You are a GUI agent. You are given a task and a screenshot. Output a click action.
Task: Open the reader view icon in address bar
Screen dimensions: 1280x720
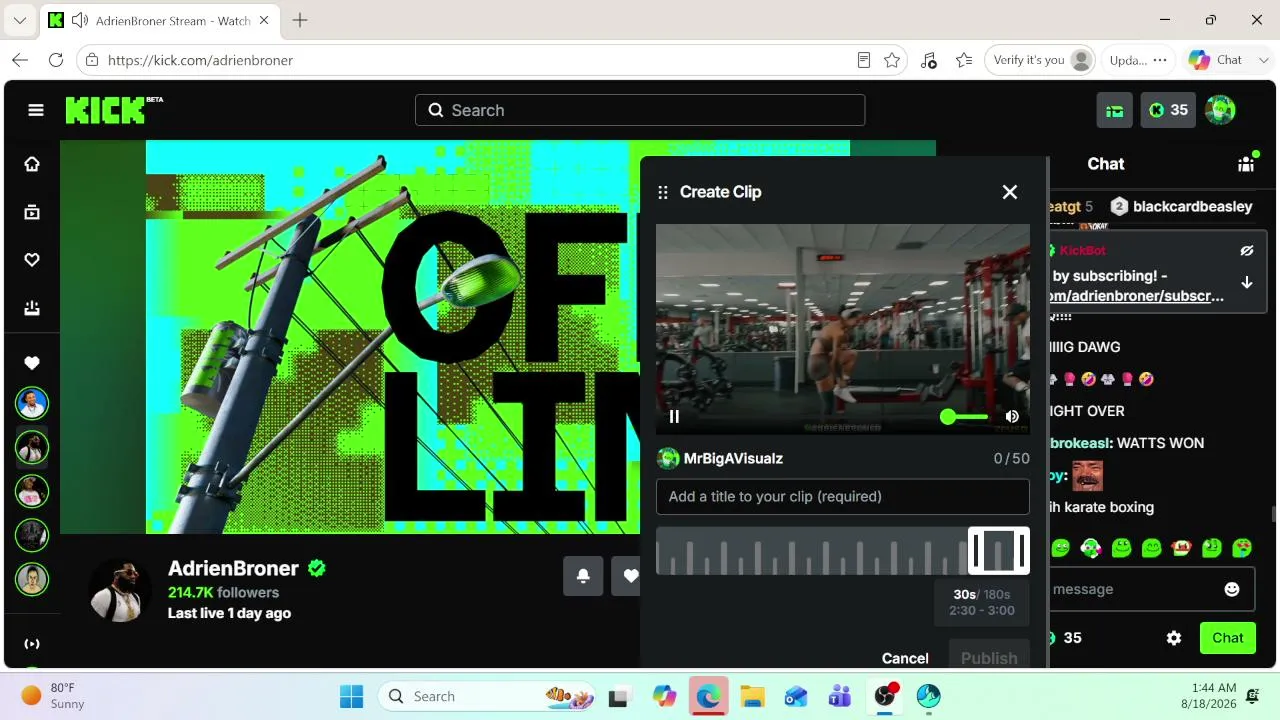point(864,60)
